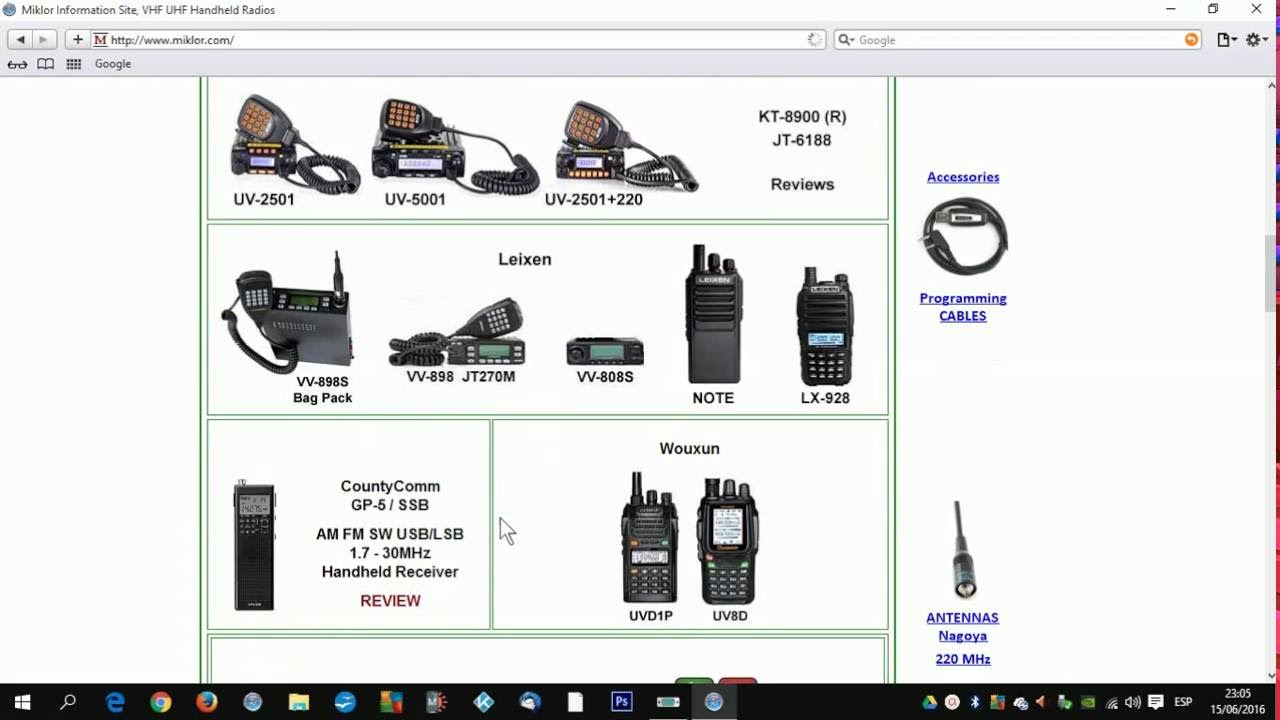The height and width of the screenshot is (720, 1280).
Task: Go forward with the forward arrow button
Action: pos(43,40)
